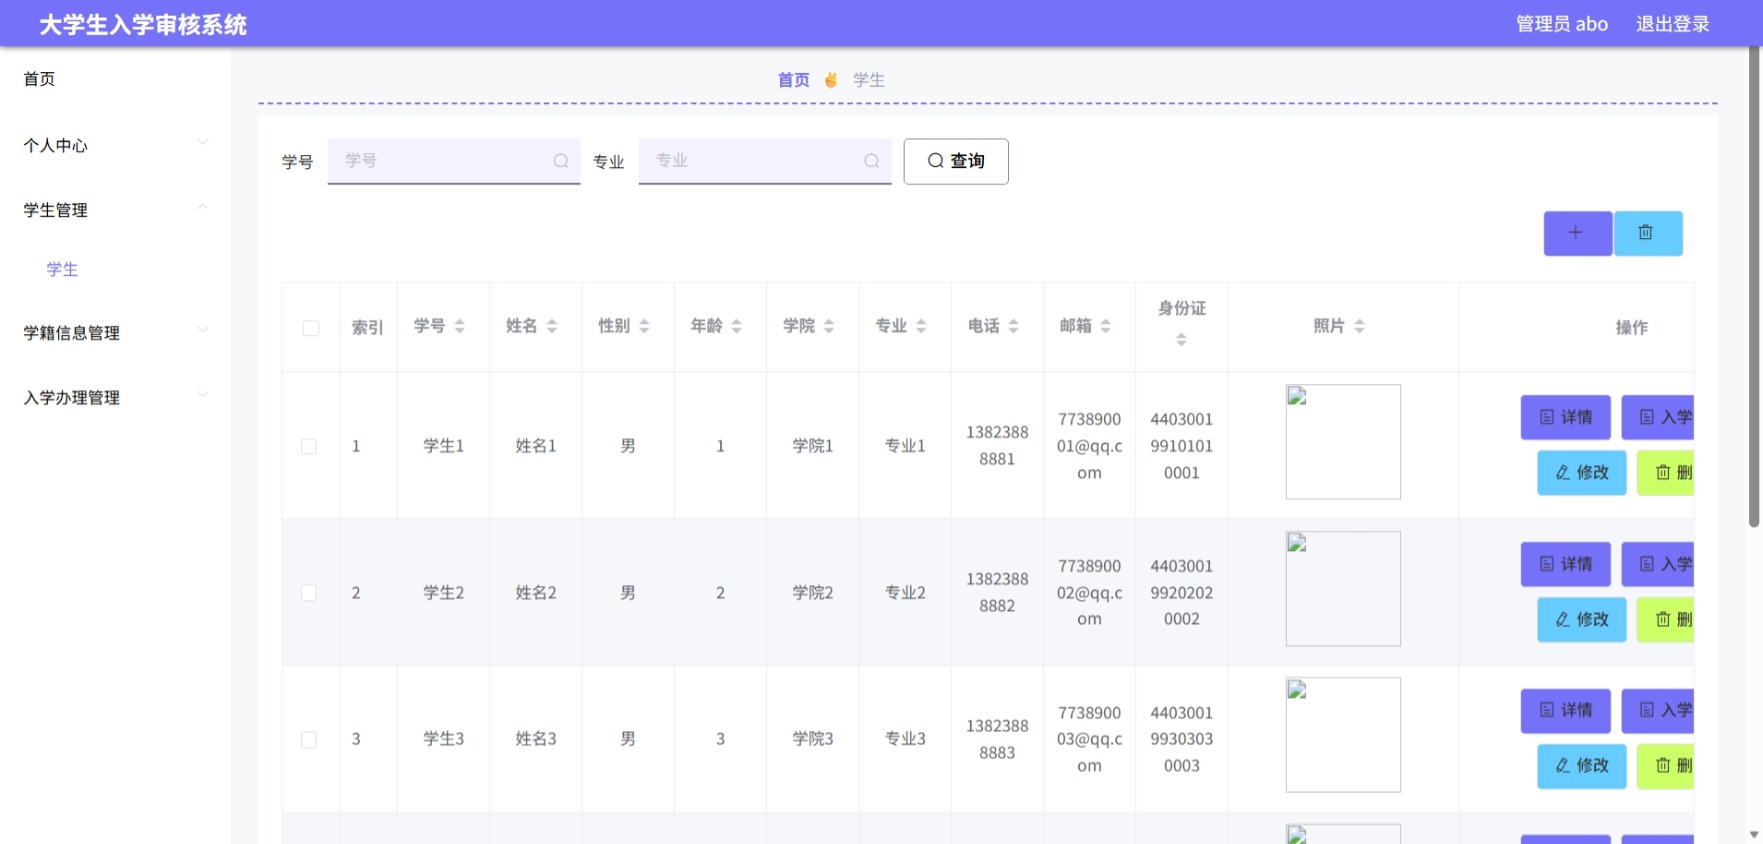
Task: Go to 首页 in the sidebar
Action: [40, 79]
